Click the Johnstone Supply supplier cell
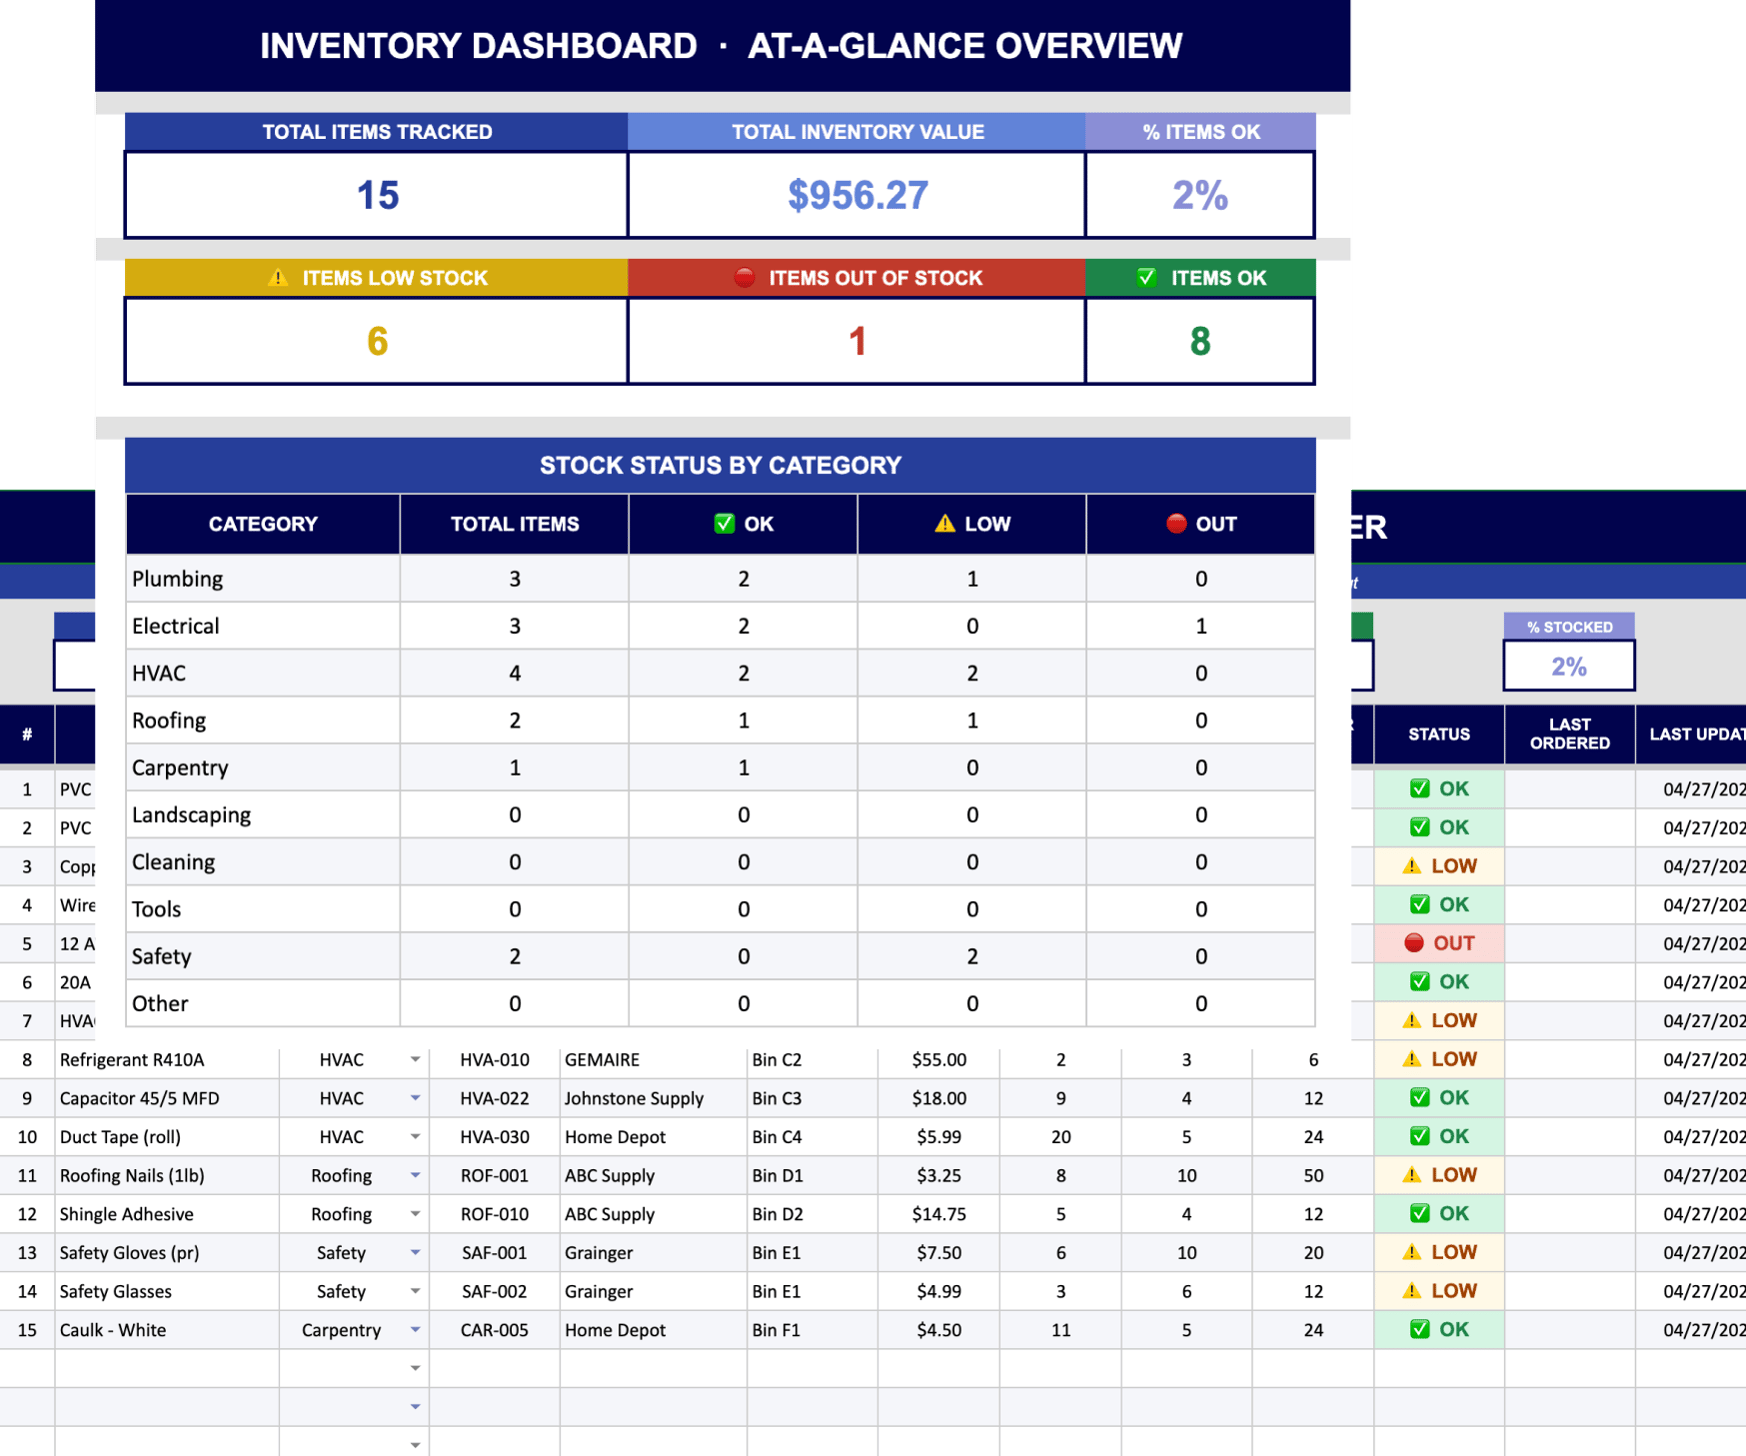 point(653,1098)
